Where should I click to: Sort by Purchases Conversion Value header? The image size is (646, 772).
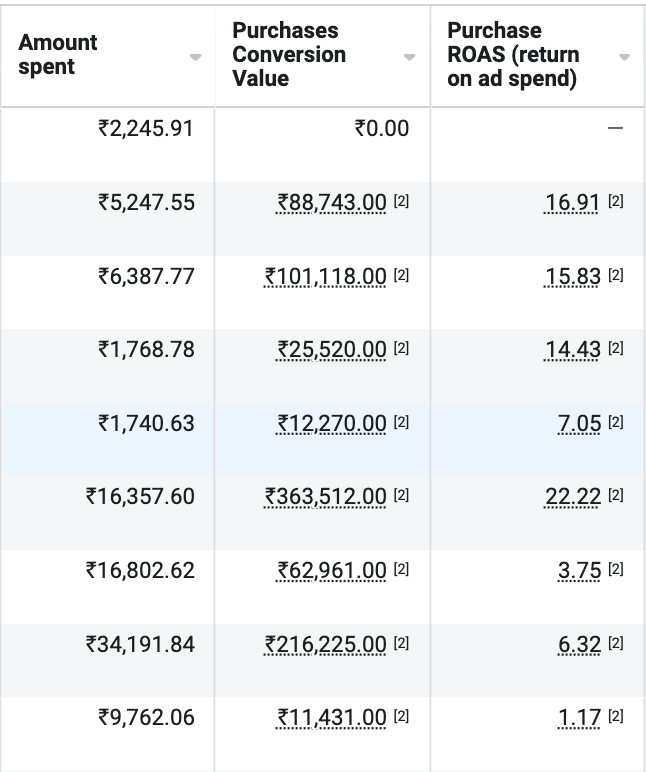pos(289,55)
